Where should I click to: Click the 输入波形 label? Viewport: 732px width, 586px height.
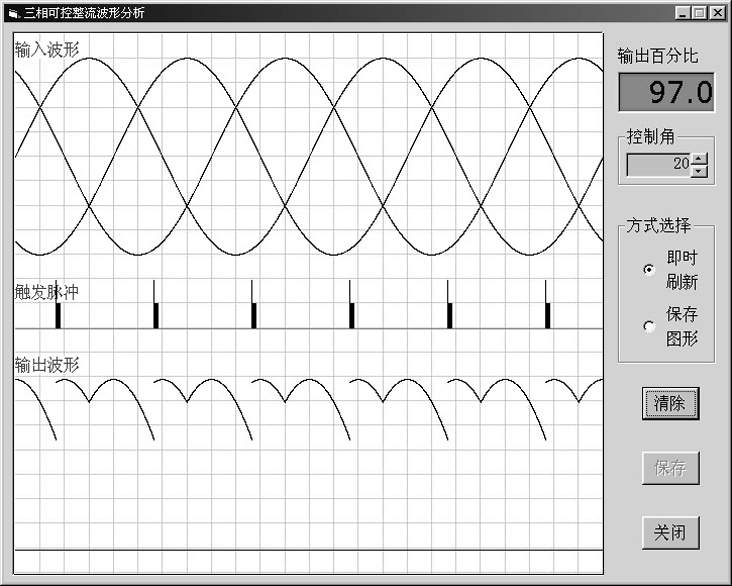[47, 50]
